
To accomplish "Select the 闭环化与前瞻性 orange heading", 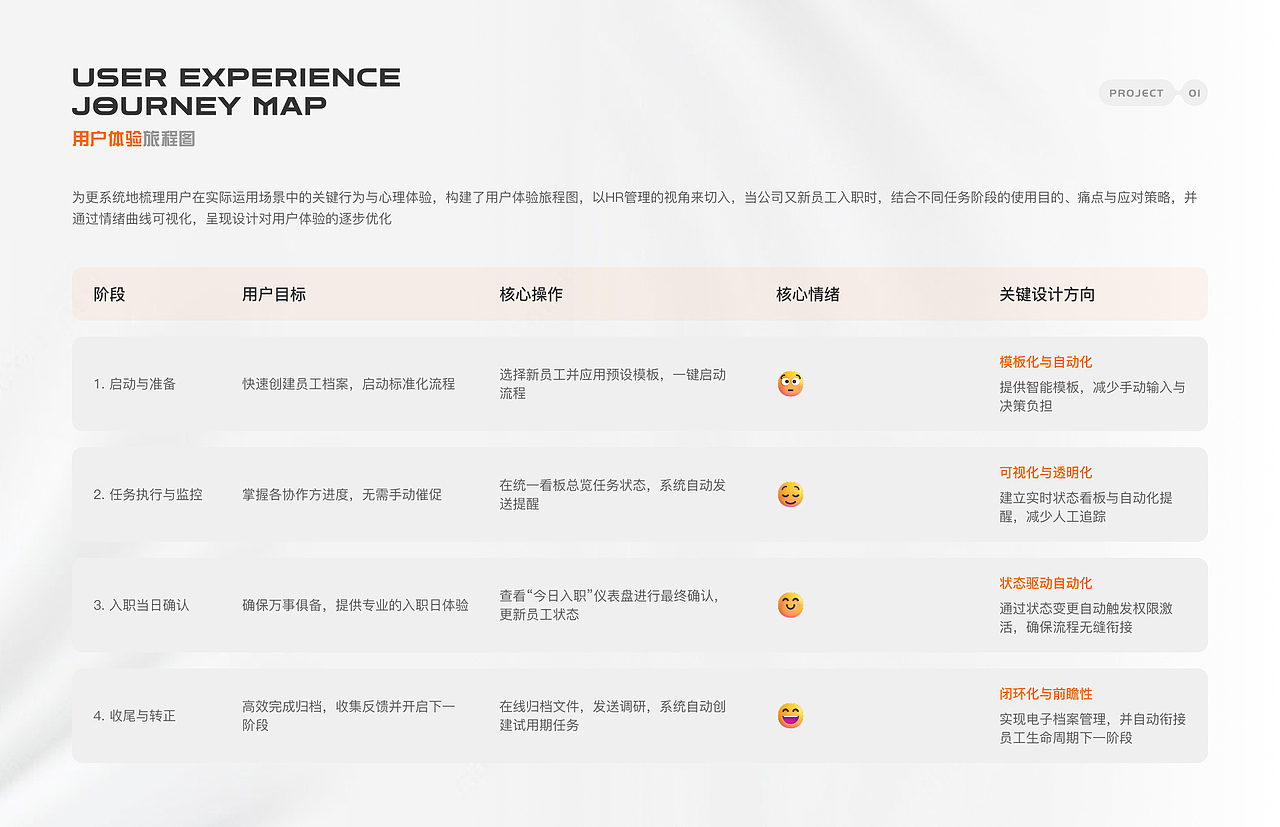I will 1044,693.
